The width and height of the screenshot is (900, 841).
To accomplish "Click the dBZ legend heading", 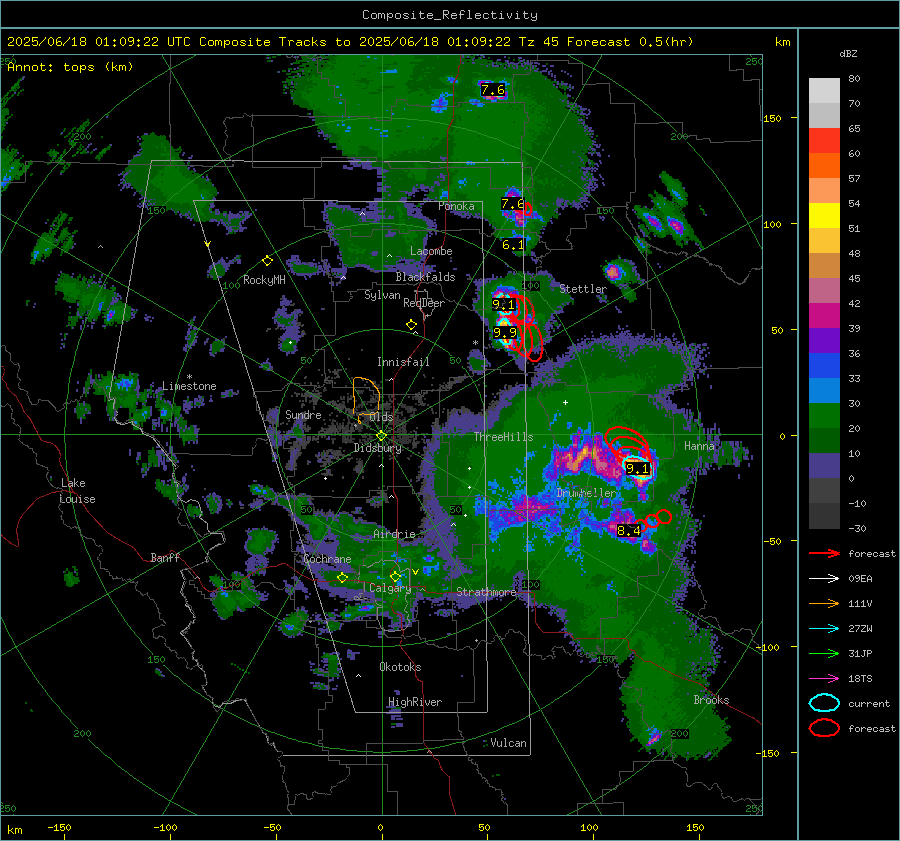I will (848, 54).
